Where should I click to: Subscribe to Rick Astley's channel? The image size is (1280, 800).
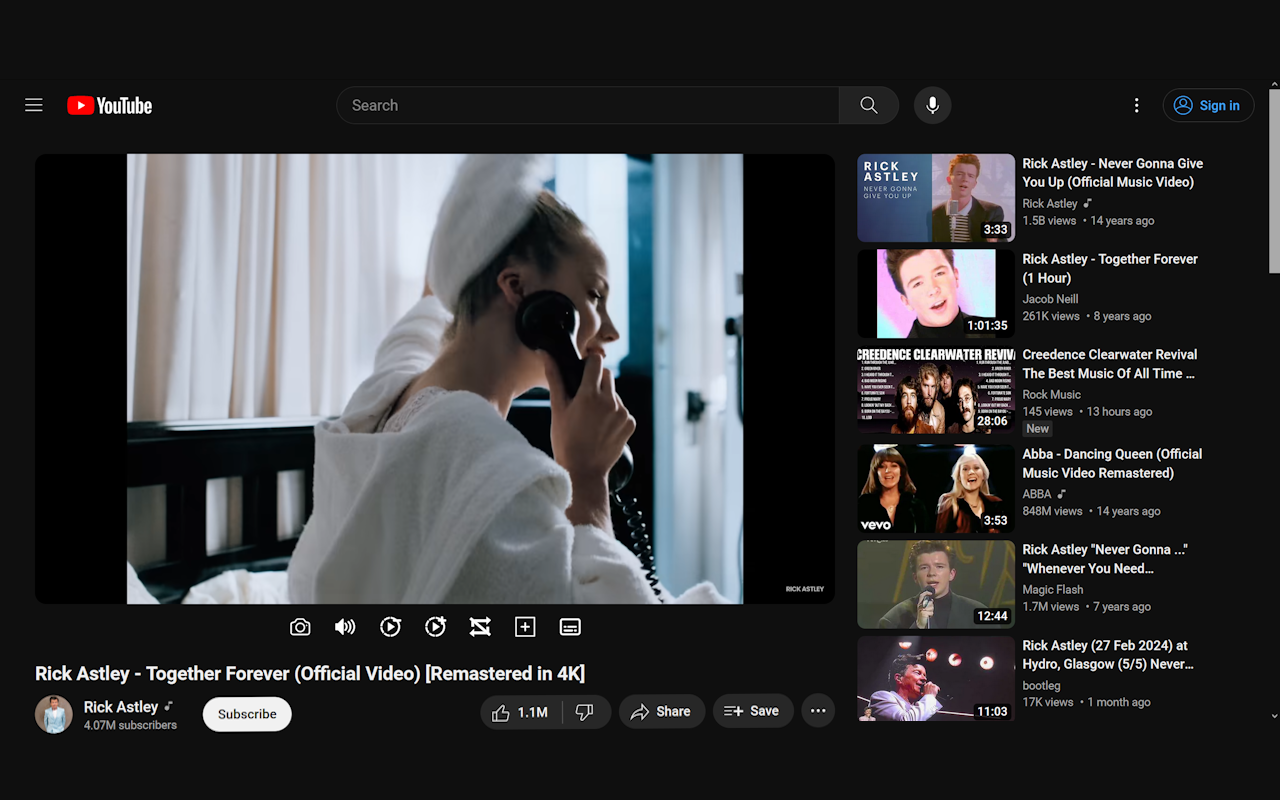point(246,714)
